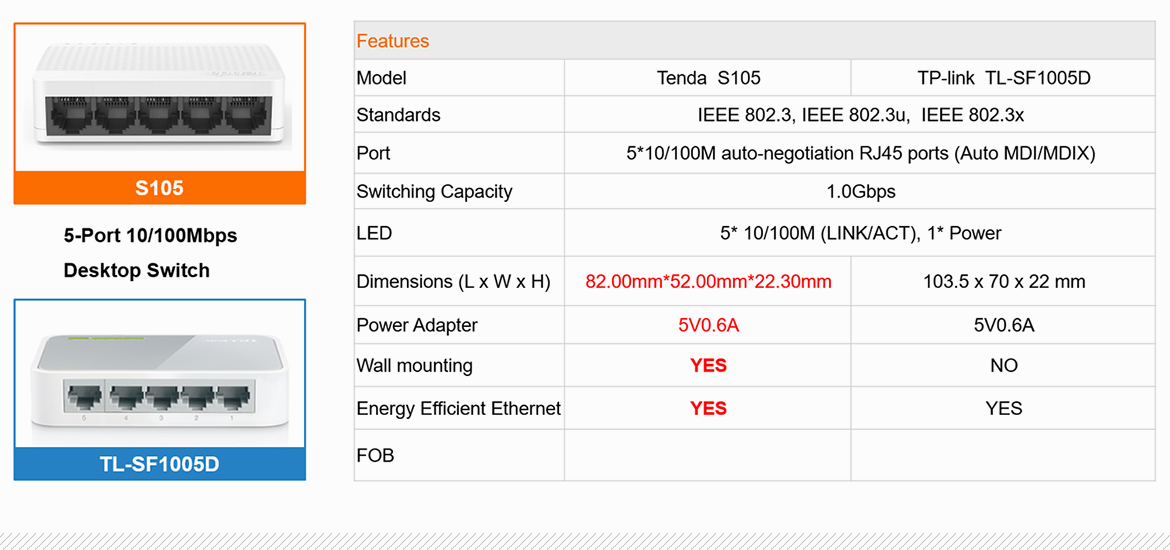Click the empty FOB cell under Tenda S105
Viewport: 1170px width, 550px height.
pos(708,455)
